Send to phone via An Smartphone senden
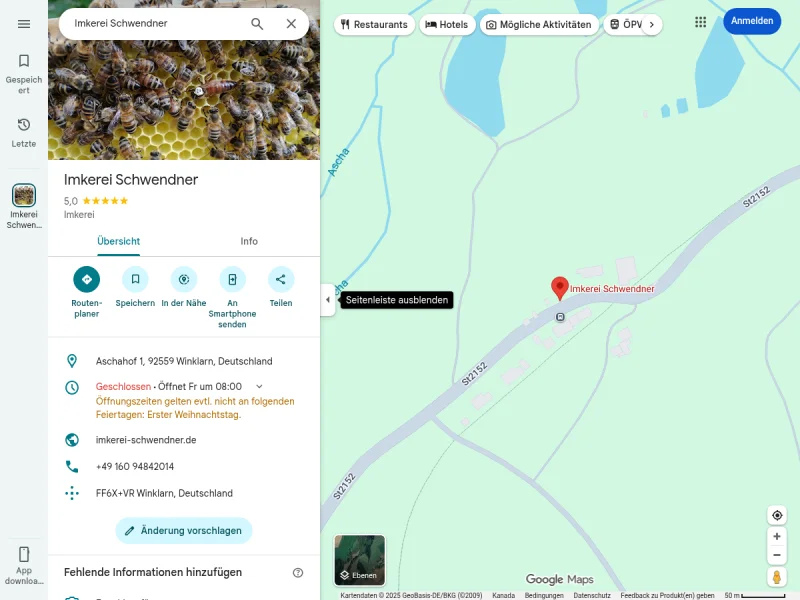The height and width of the screenshot is (600, 800). tap(232, 280)
